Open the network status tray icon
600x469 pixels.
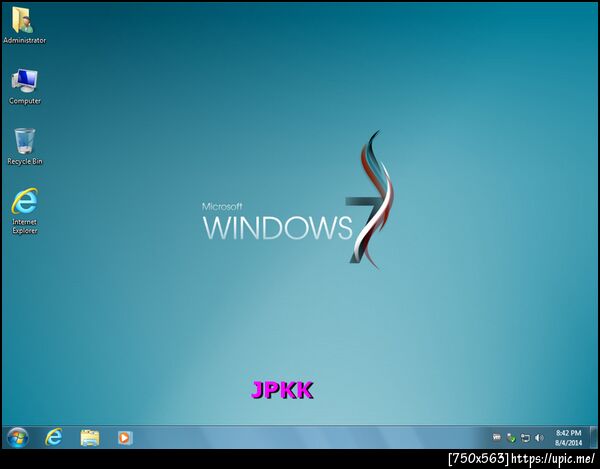(525, 438)
